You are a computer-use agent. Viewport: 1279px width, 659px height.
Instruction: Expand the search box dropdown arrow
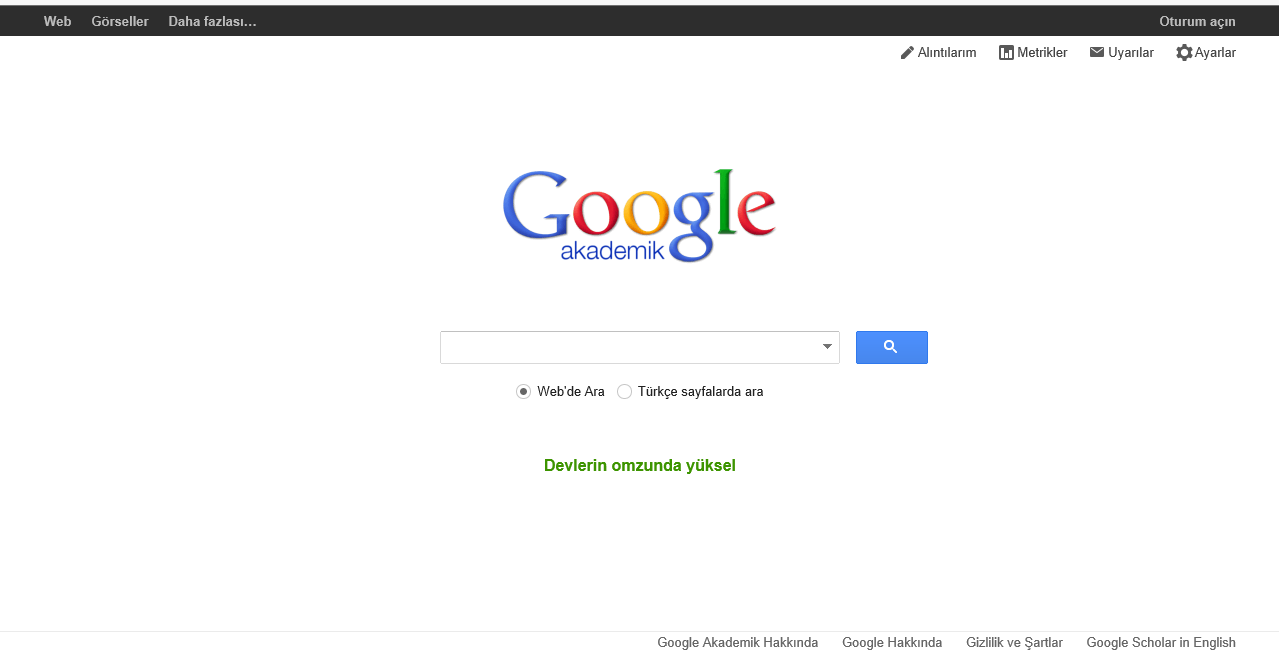(x=827, y=347)
